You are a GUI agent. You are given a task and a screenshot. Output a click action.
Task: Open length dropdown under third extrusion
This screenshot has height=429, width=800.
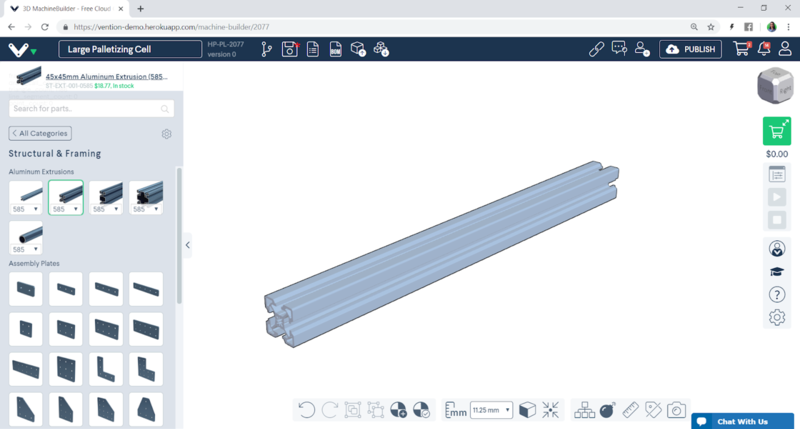click(x=106, y=209)
